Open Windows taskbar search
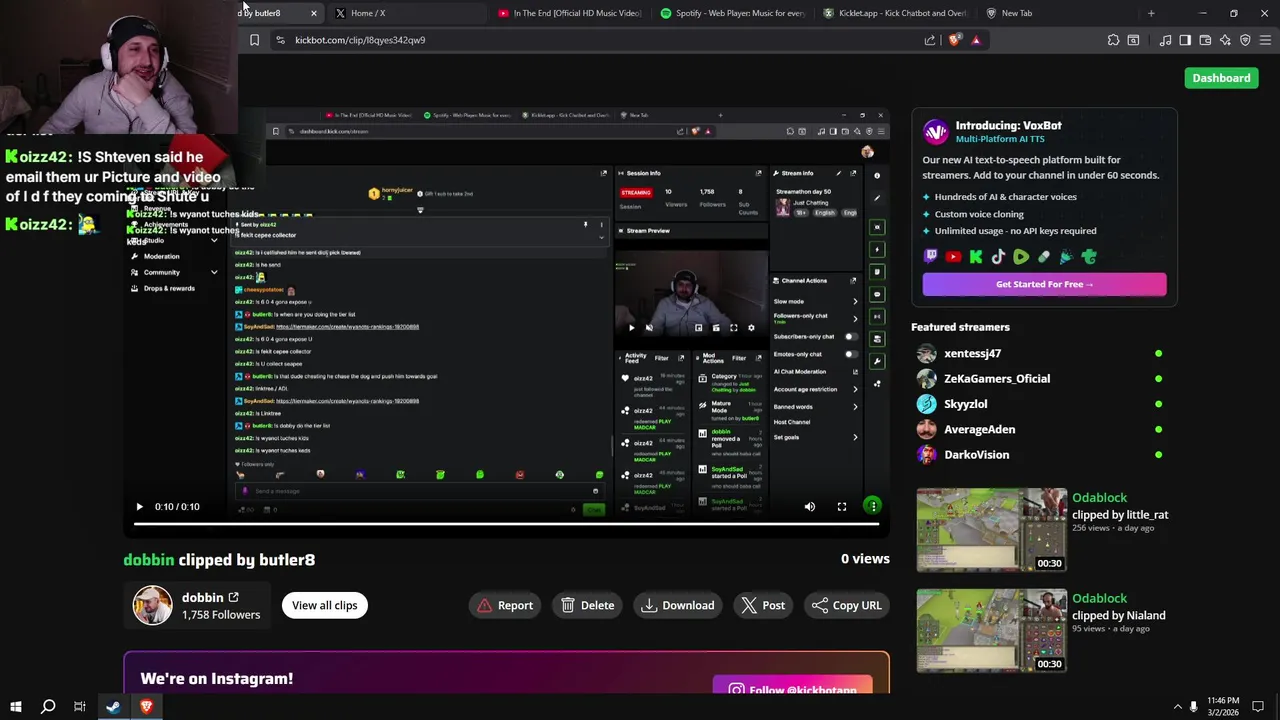 coord(48,706)
